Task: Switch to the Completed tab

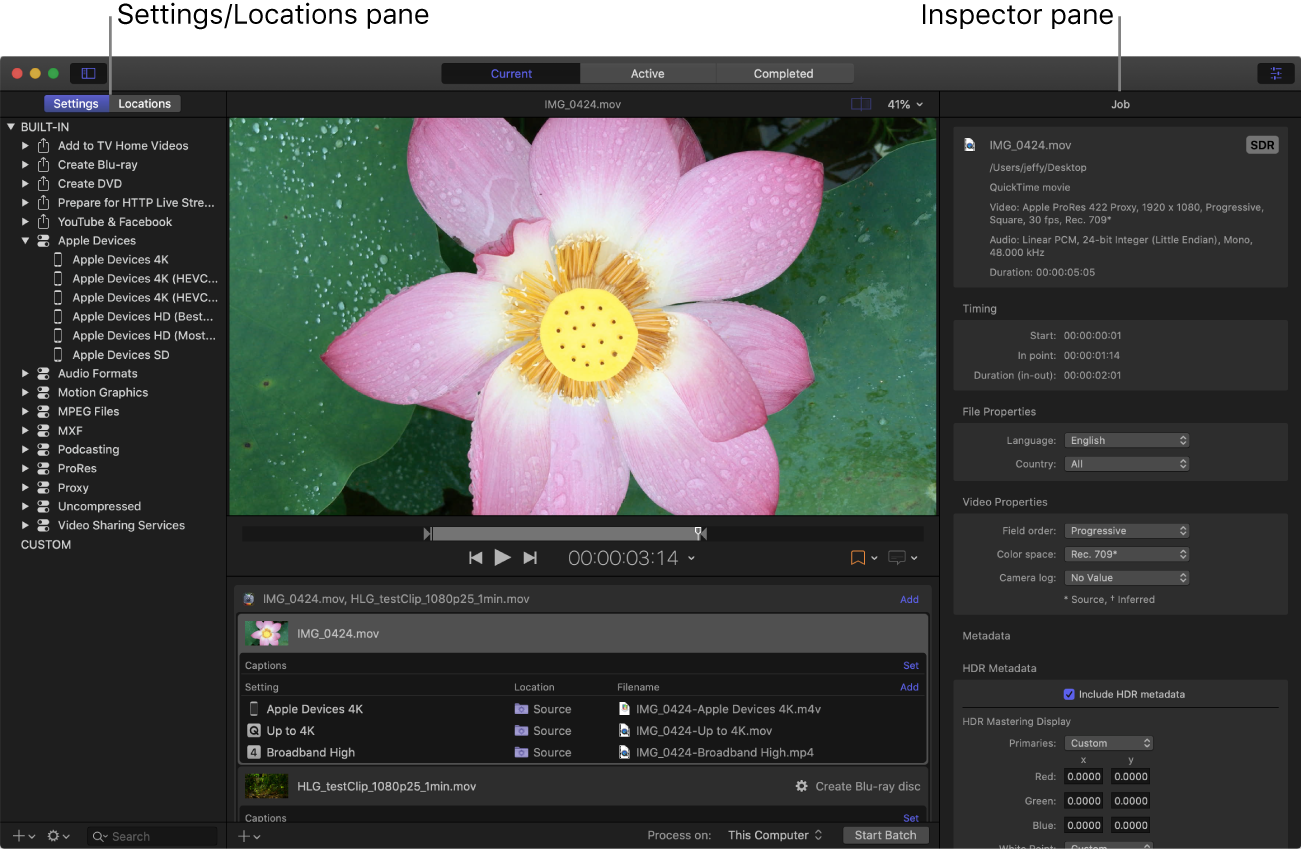Action: click(784, 73)
